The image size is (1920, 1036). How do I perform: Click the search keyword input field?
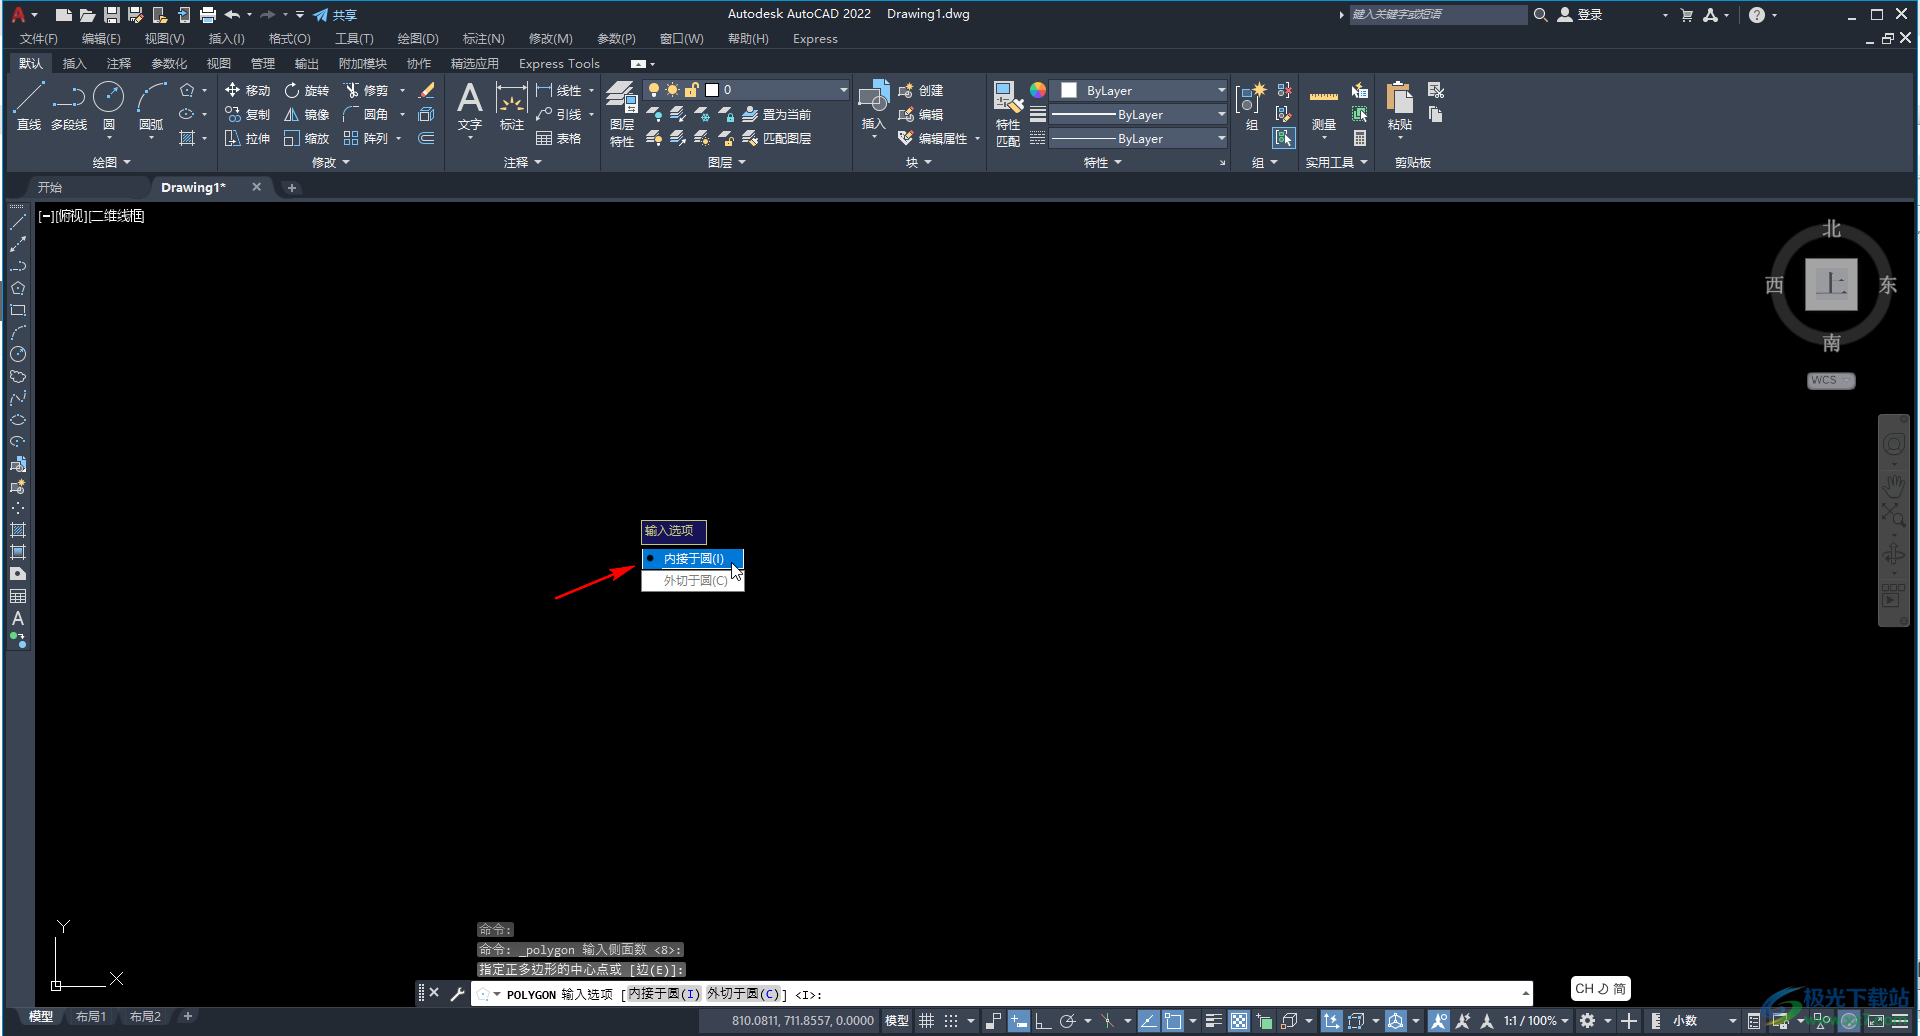pos(1438,15)
